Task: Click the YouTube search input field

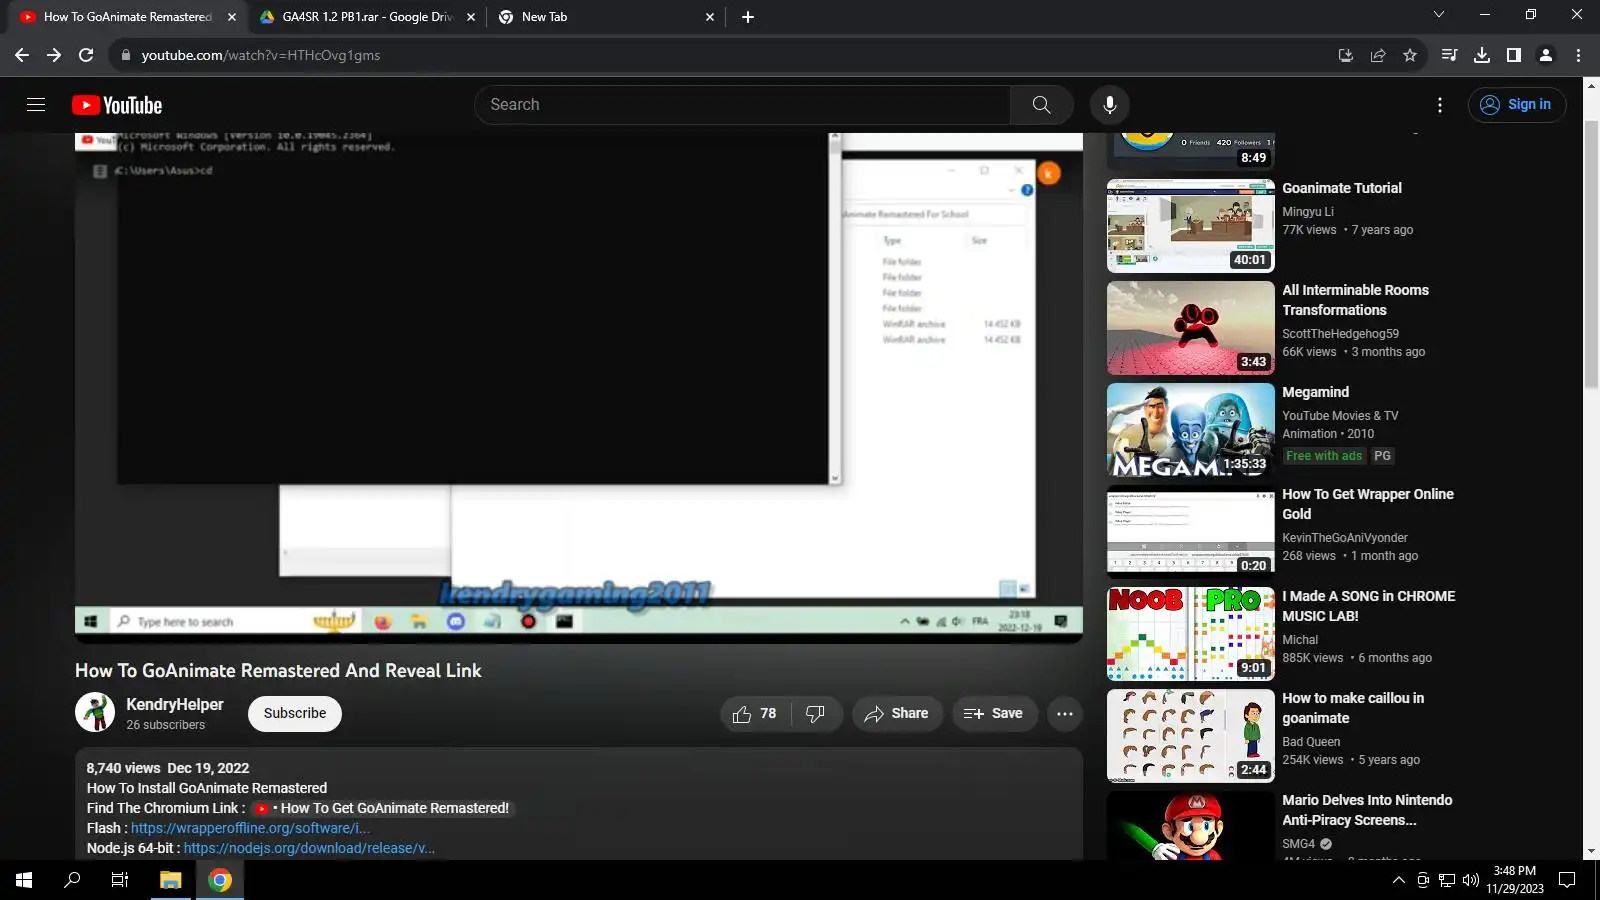Action: pos(742,105)
